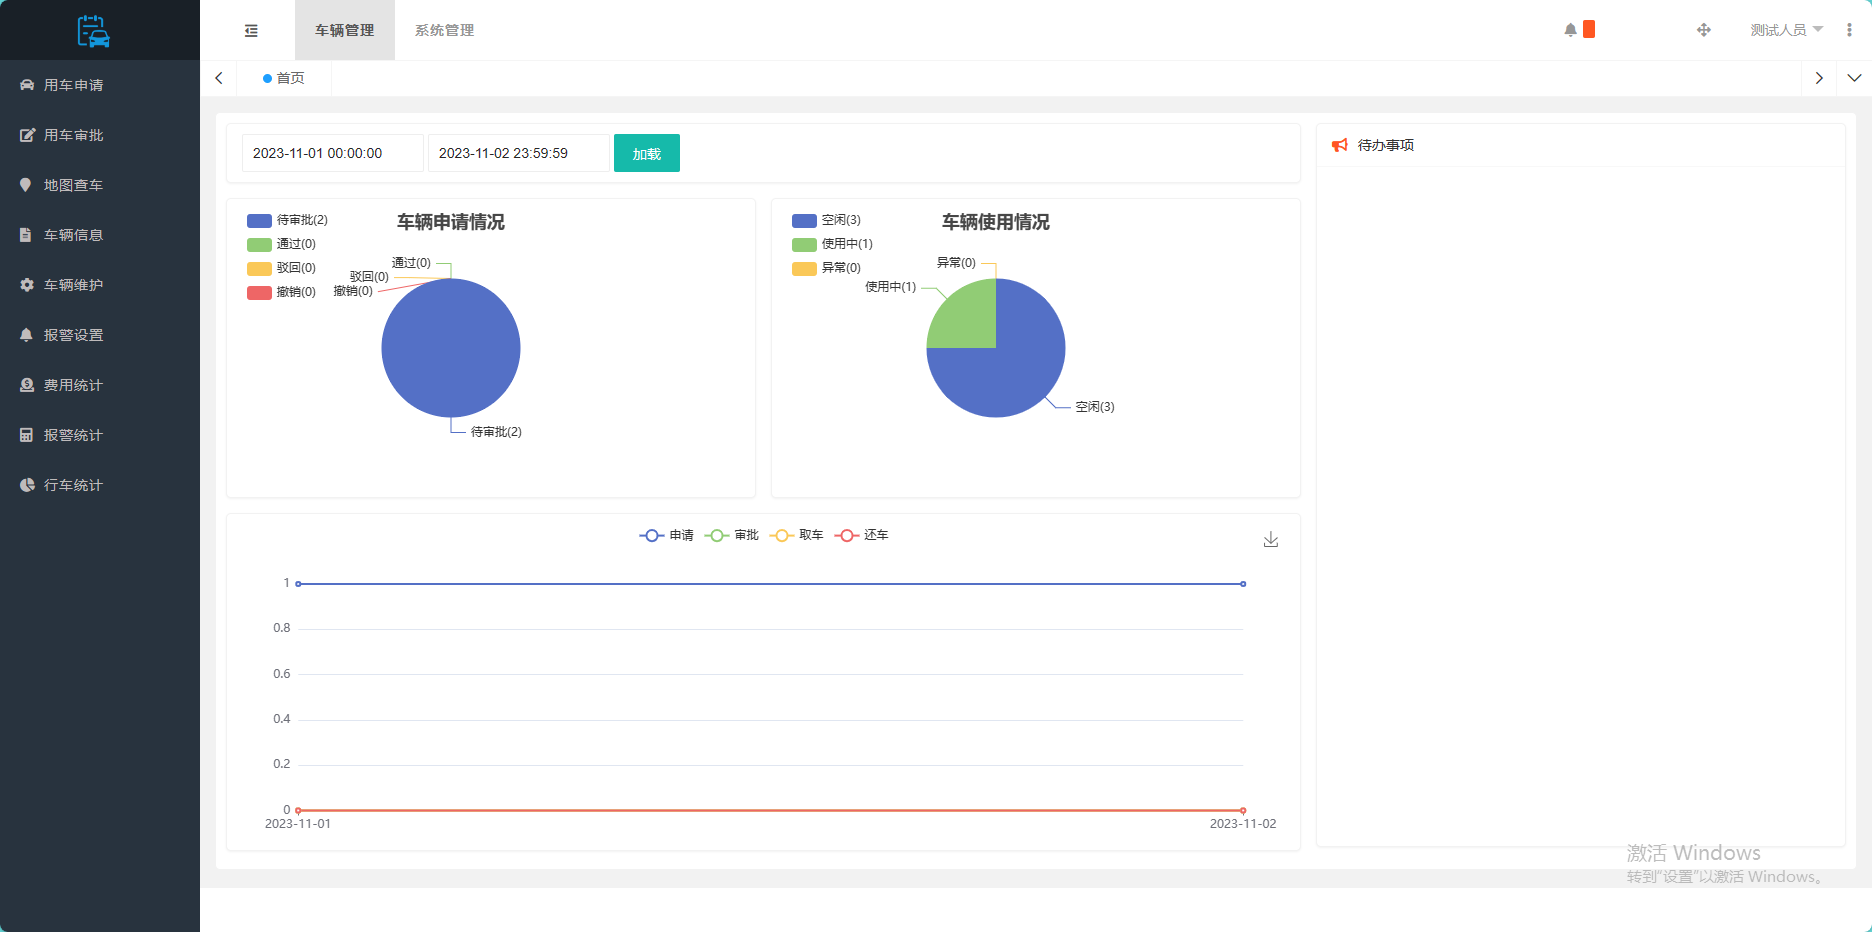The height and width of the screenshot is (932, 1872).
Task: Switch to the 系统管理 top tab
Action: 445,30
